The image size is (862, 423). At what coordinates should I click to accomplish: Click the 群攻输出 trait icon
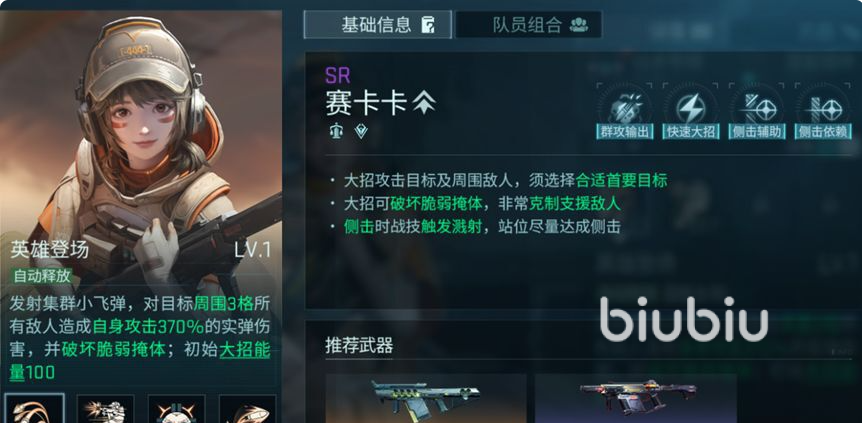point(625,109)
